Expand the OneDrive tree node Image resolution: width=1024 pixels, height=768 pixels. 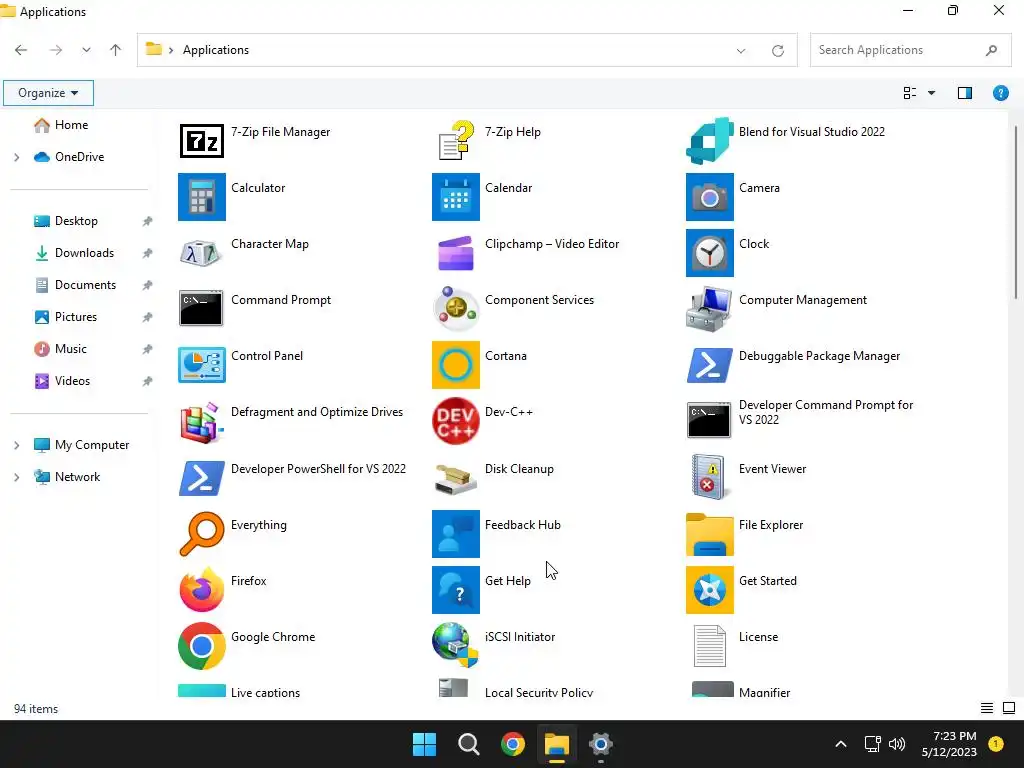(16, 157)
